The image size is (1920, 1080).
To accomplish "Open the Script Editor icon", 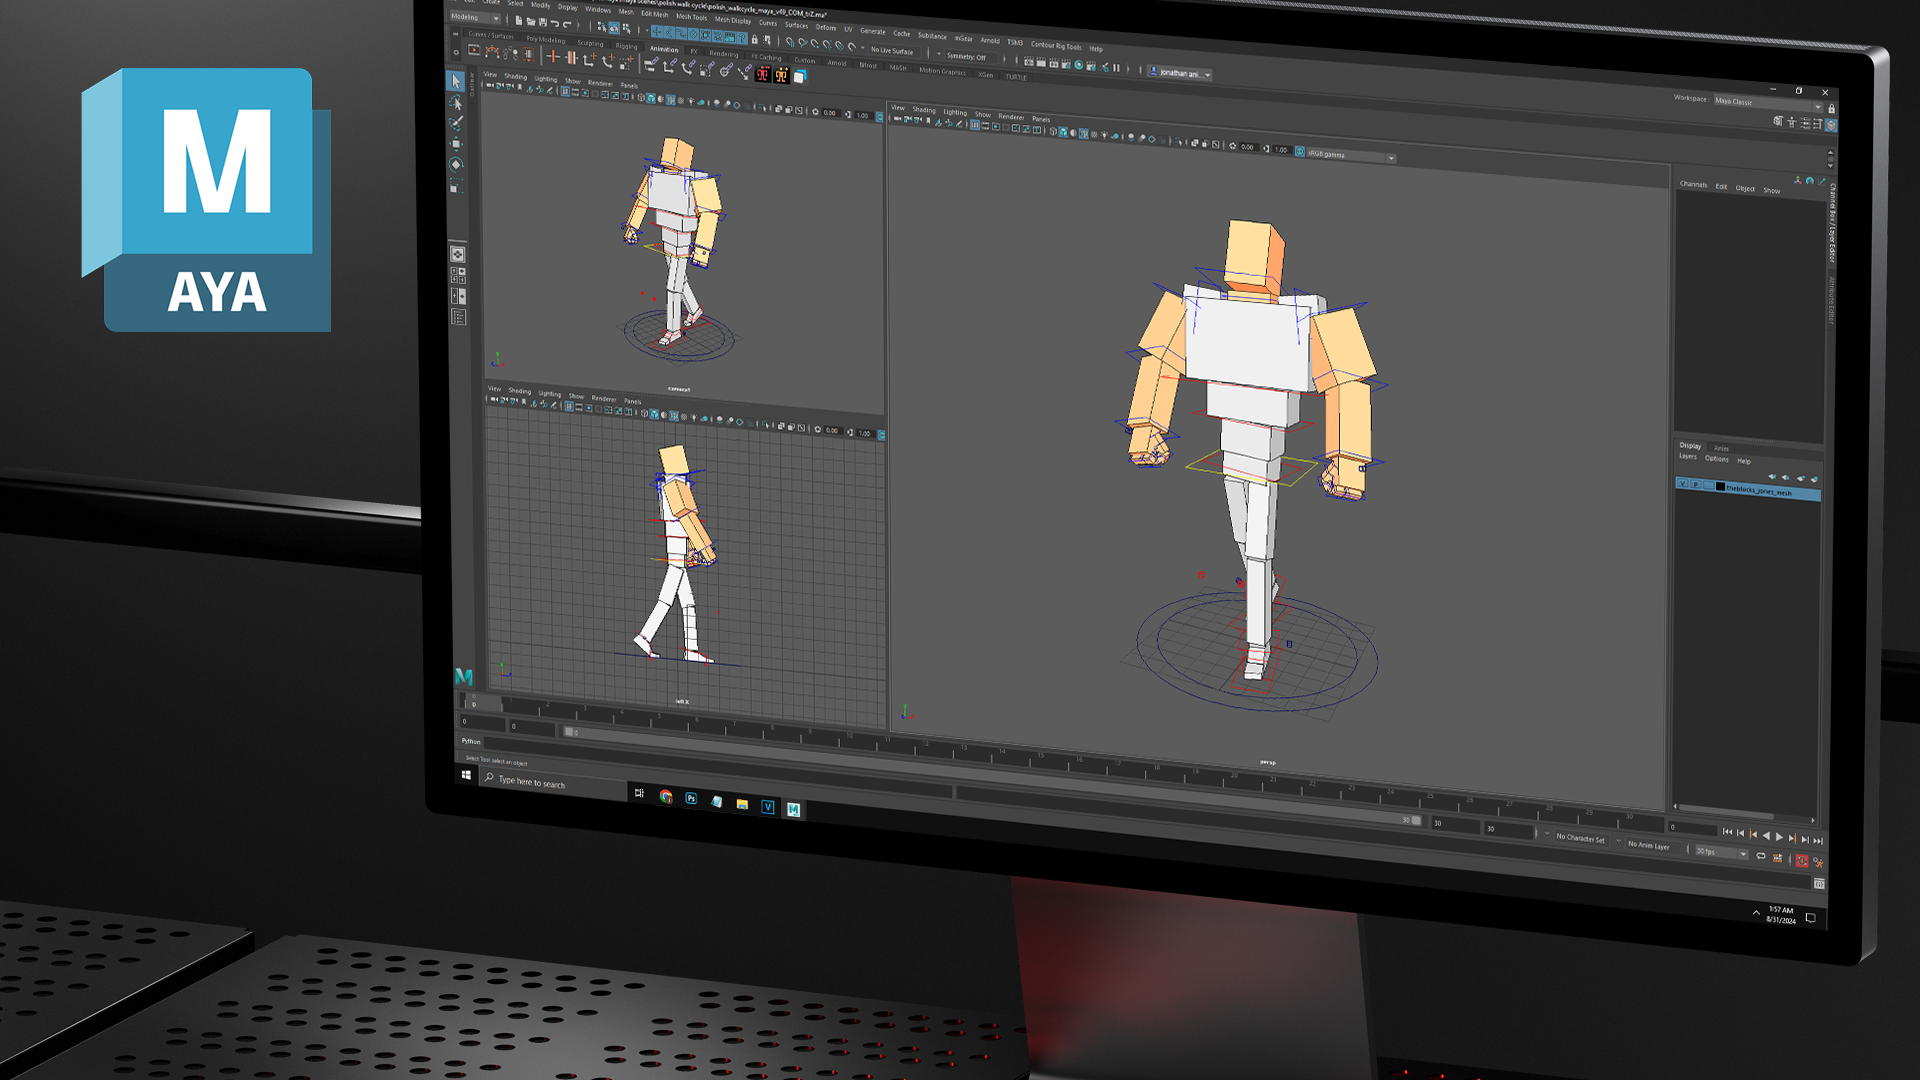I will click(1819, 884).
